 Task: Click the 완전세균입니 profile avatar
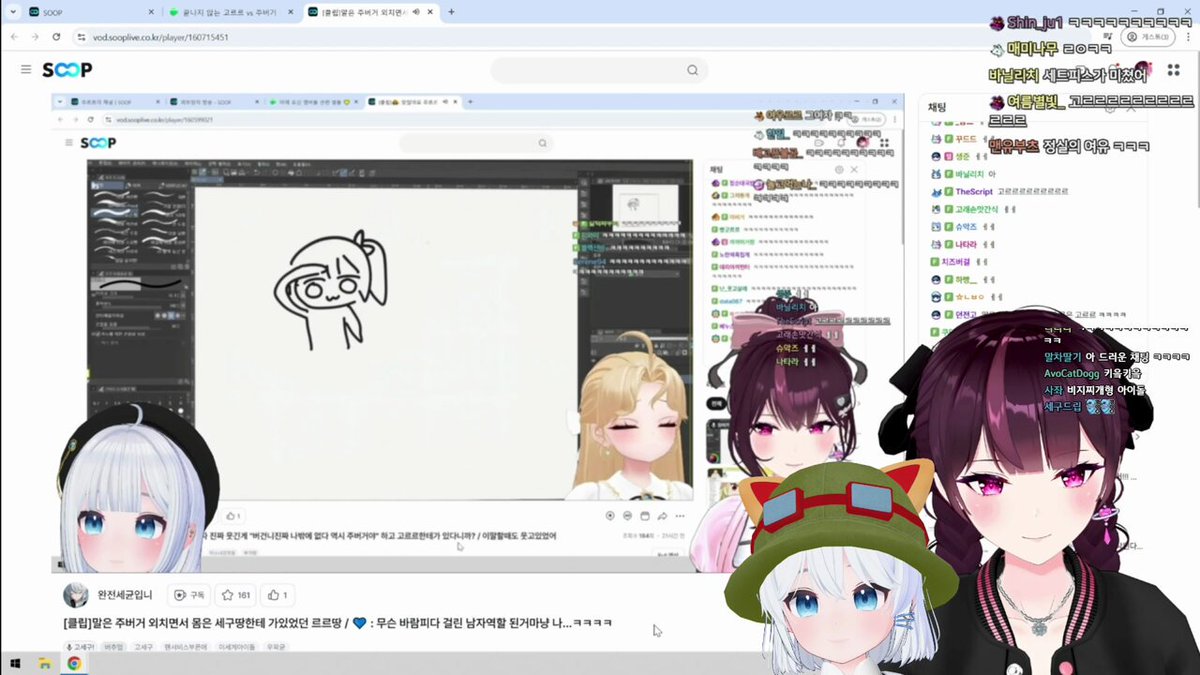(x=75, y=595)
